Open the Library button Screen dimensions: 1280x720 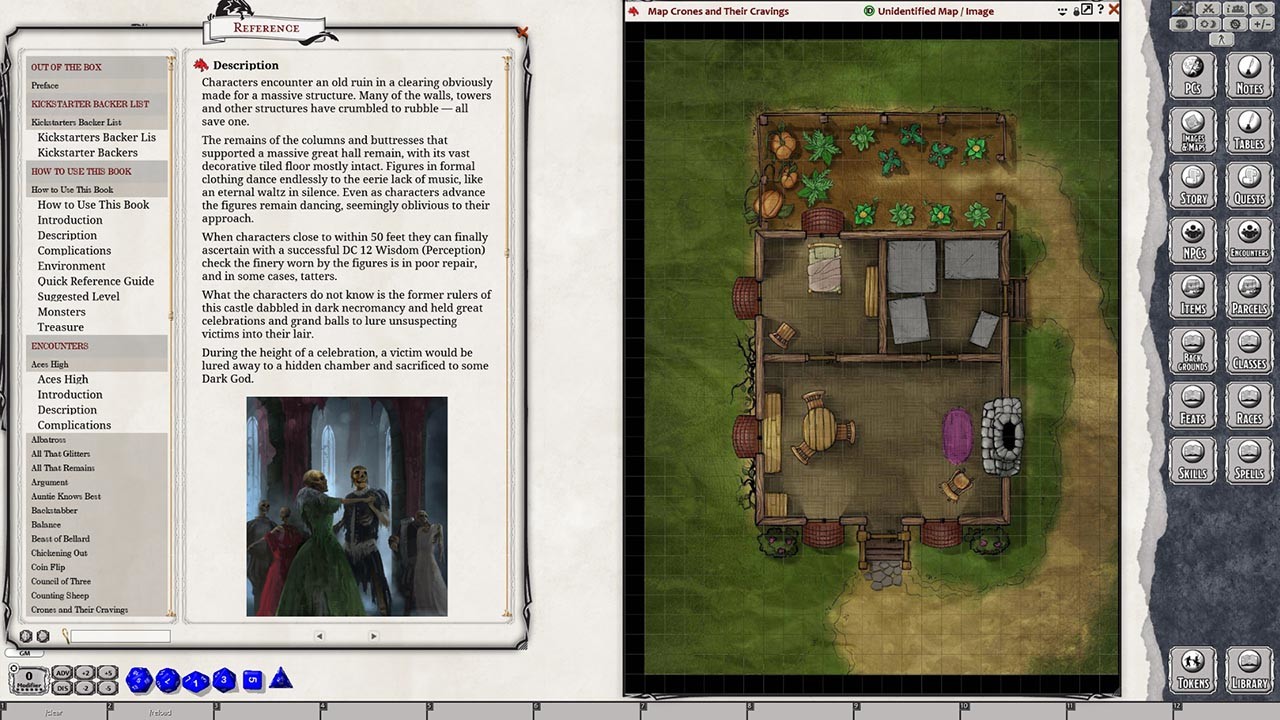click(x=1249, y=670)
